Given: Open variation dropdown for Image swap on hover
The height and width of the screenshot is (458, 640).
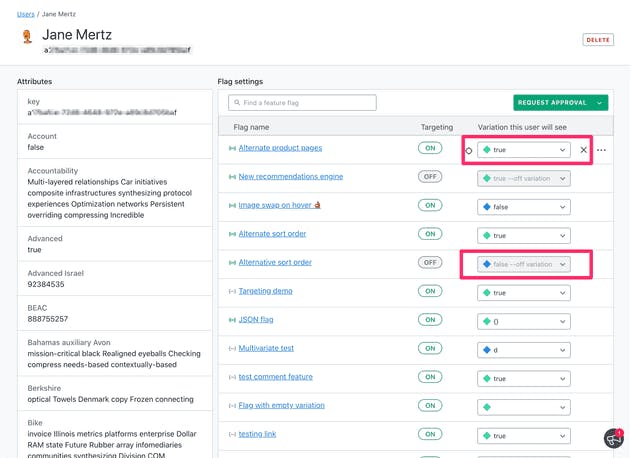Looking at the screenshot, I should 523,207.
